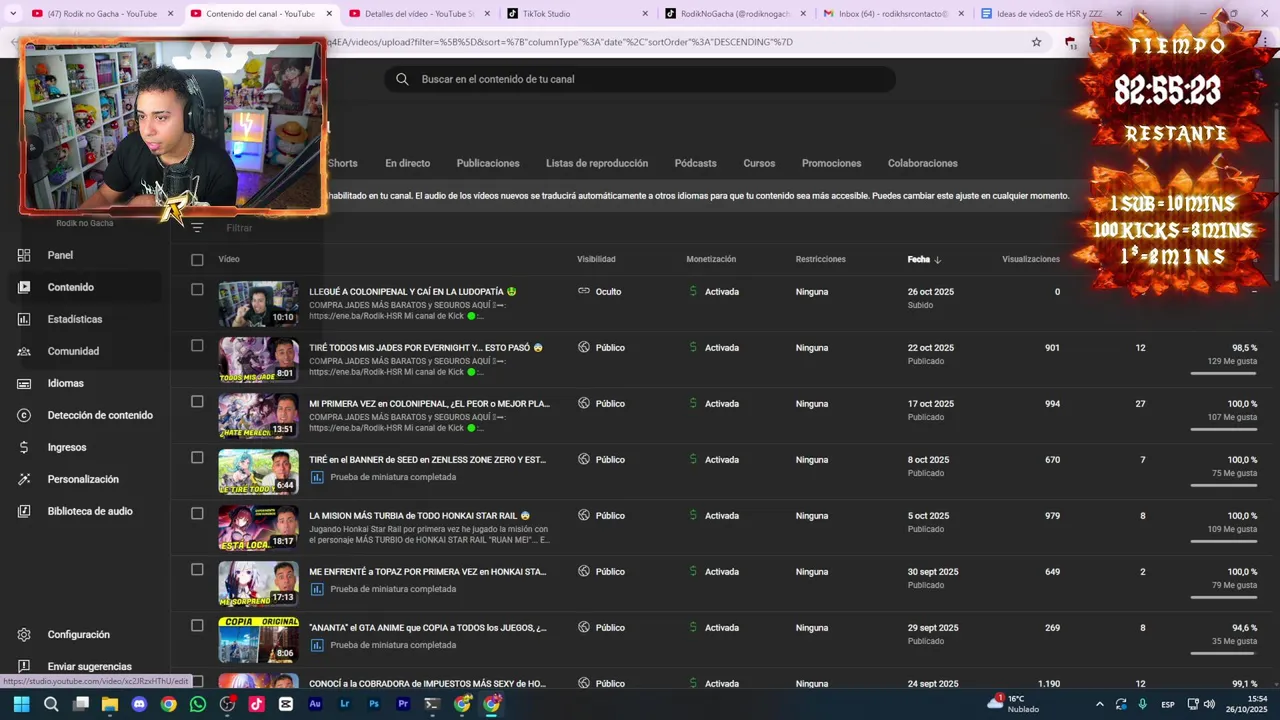Open the Windows Start menu
The width and height of the screenshot is (1280, 720).
[22, 704]
